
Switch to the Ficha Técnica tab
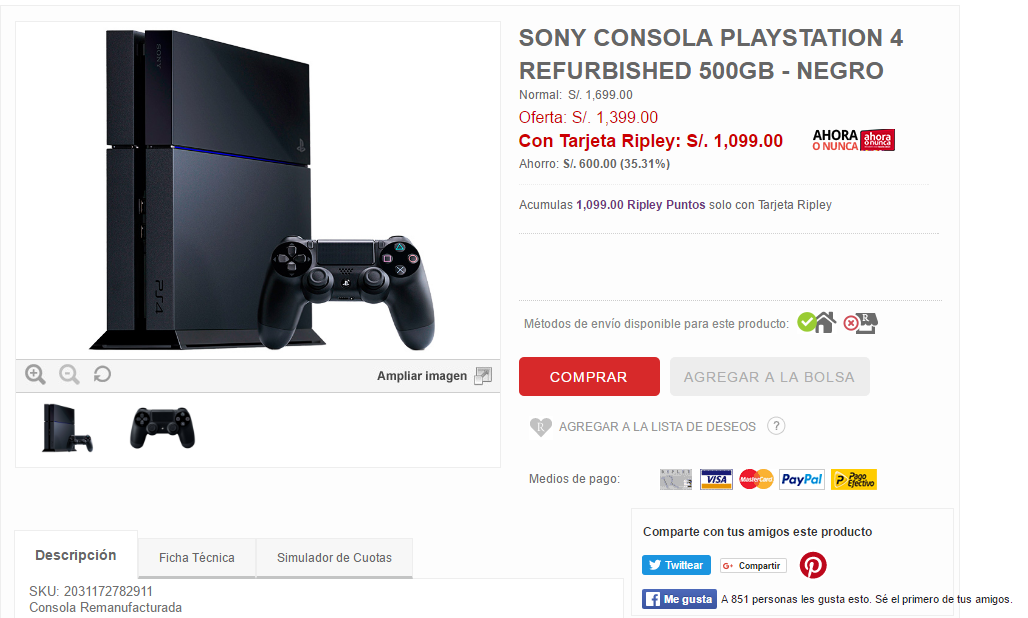(x=197, y=558)
